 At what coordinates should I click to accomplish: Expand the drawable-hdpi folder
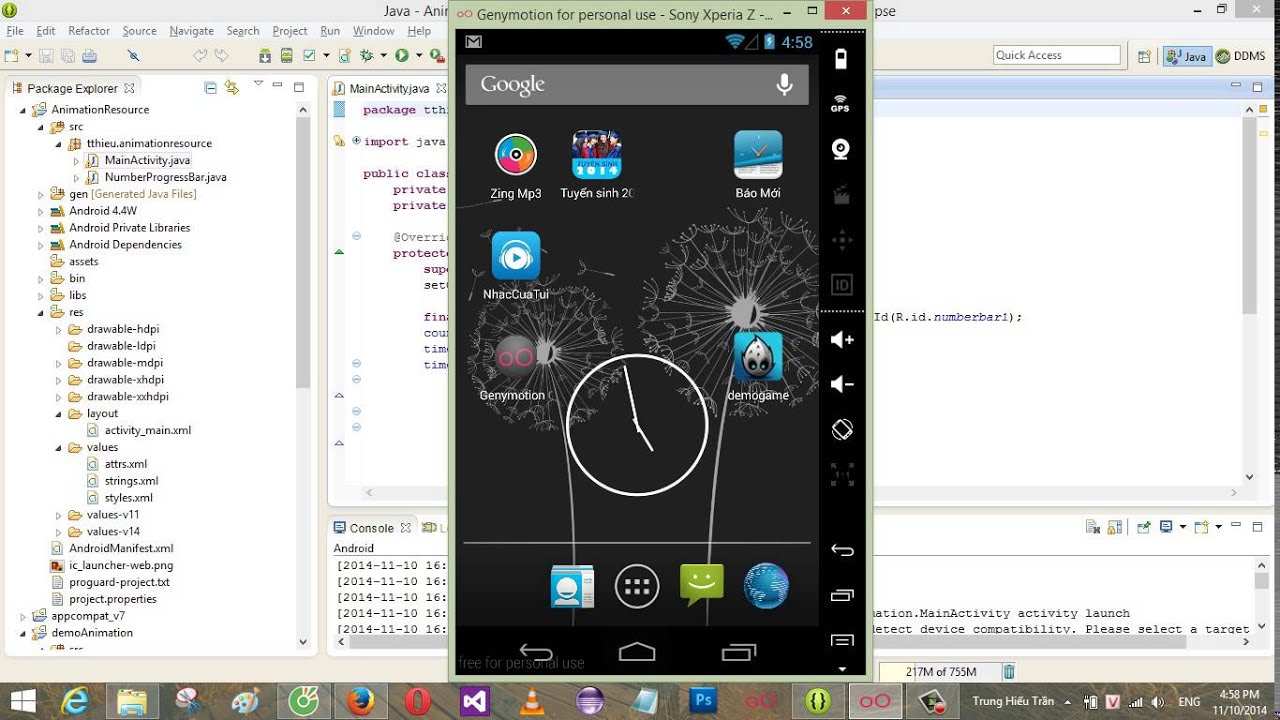pos(58,329)
